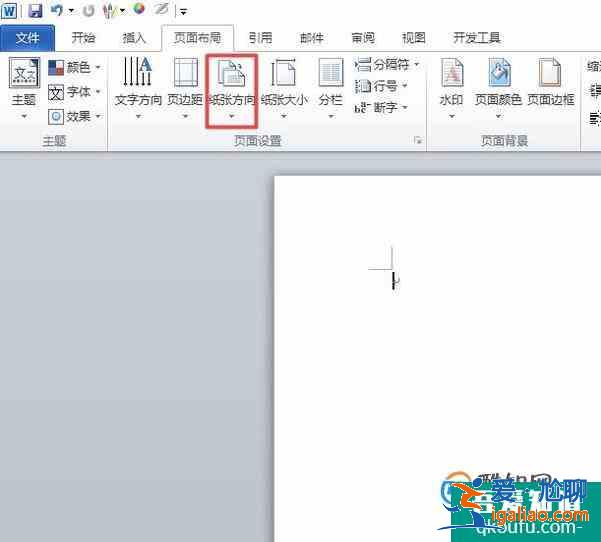The width and height of the screenshot is (601, 542).
Task: Open the 页面设置 dialog launcher
Action: (418, 140)
